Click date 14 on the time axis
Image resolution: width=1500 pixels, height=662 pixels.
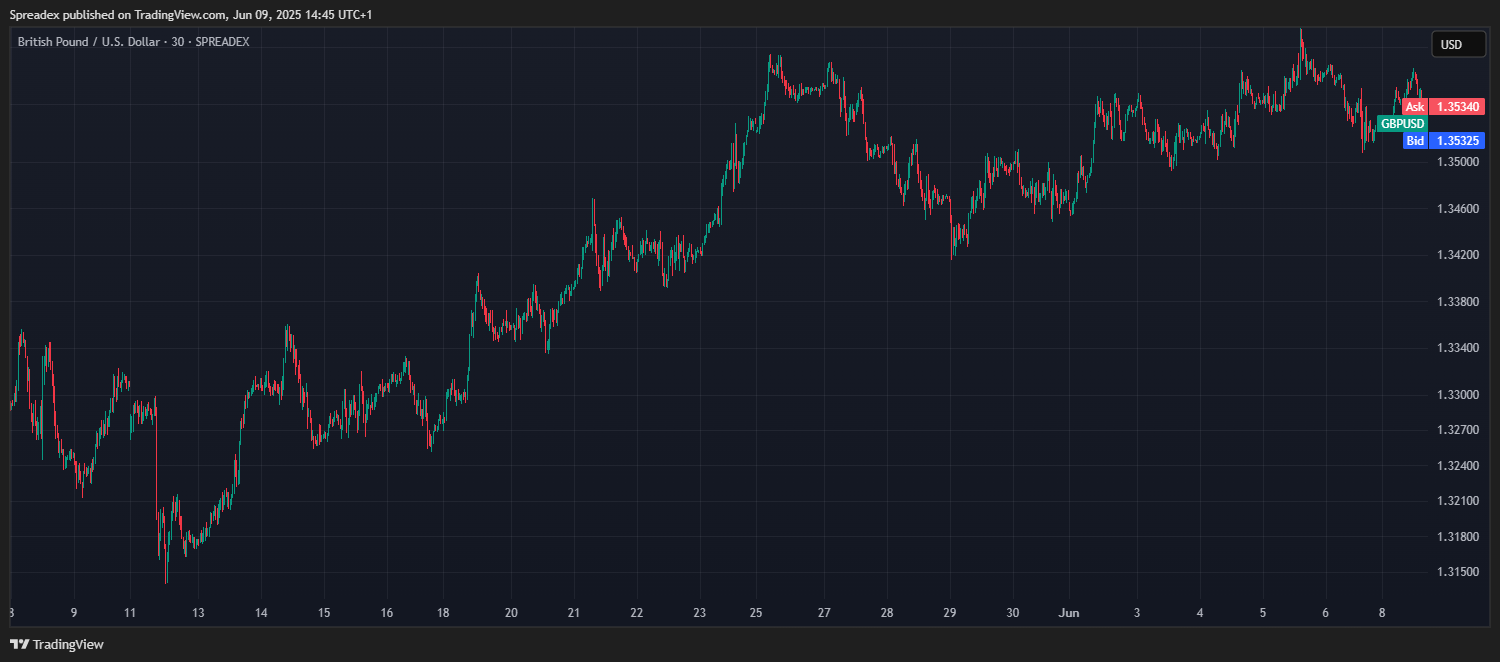[x=261, y=613]
